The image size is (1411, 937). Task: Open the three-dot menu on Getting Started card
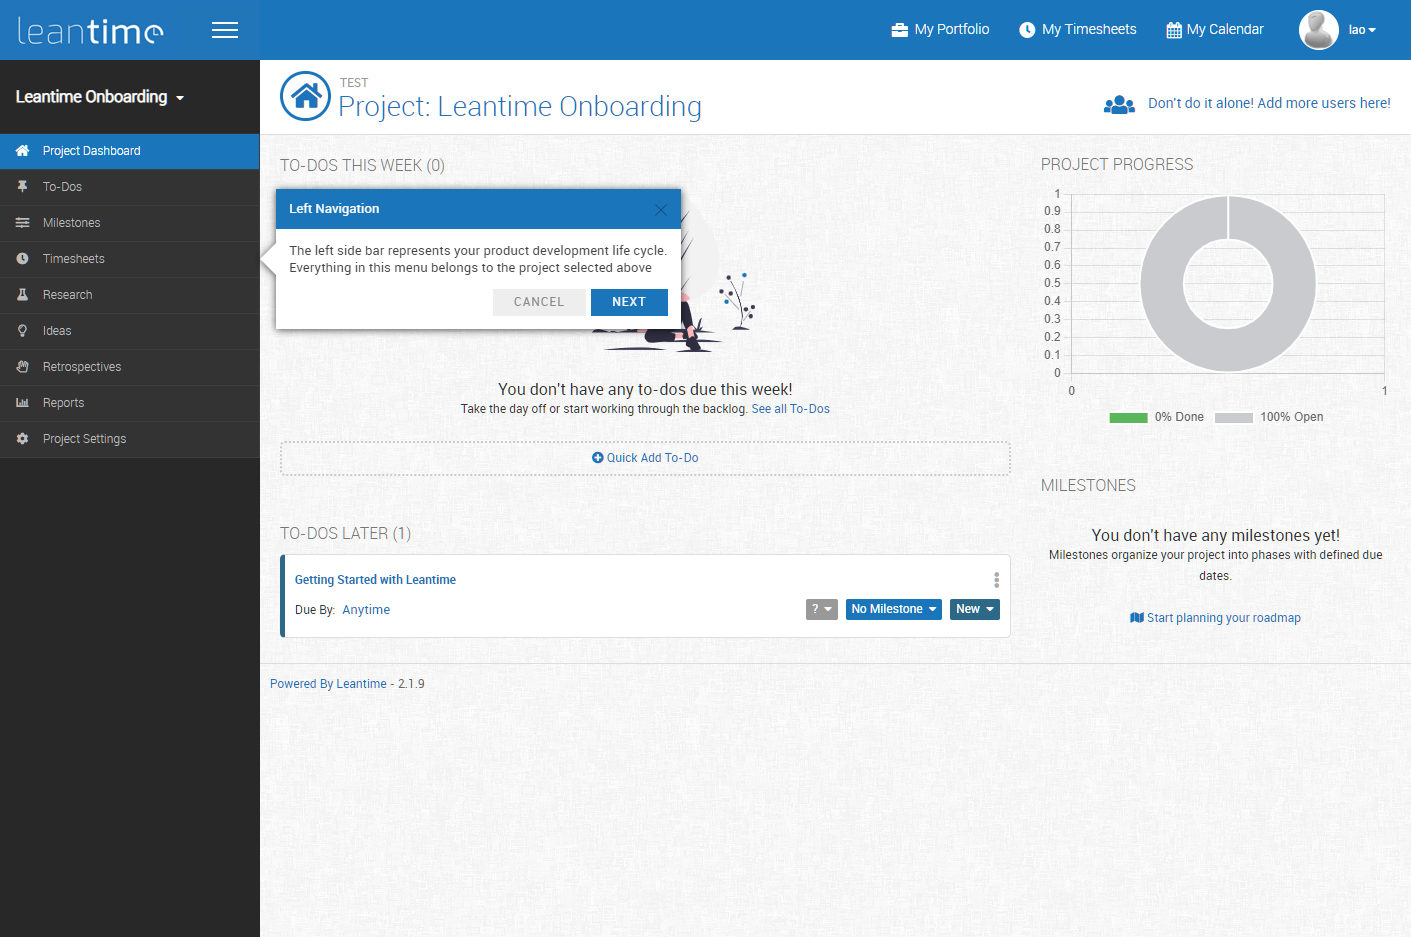pyautogui.click(x=996, y=580)
